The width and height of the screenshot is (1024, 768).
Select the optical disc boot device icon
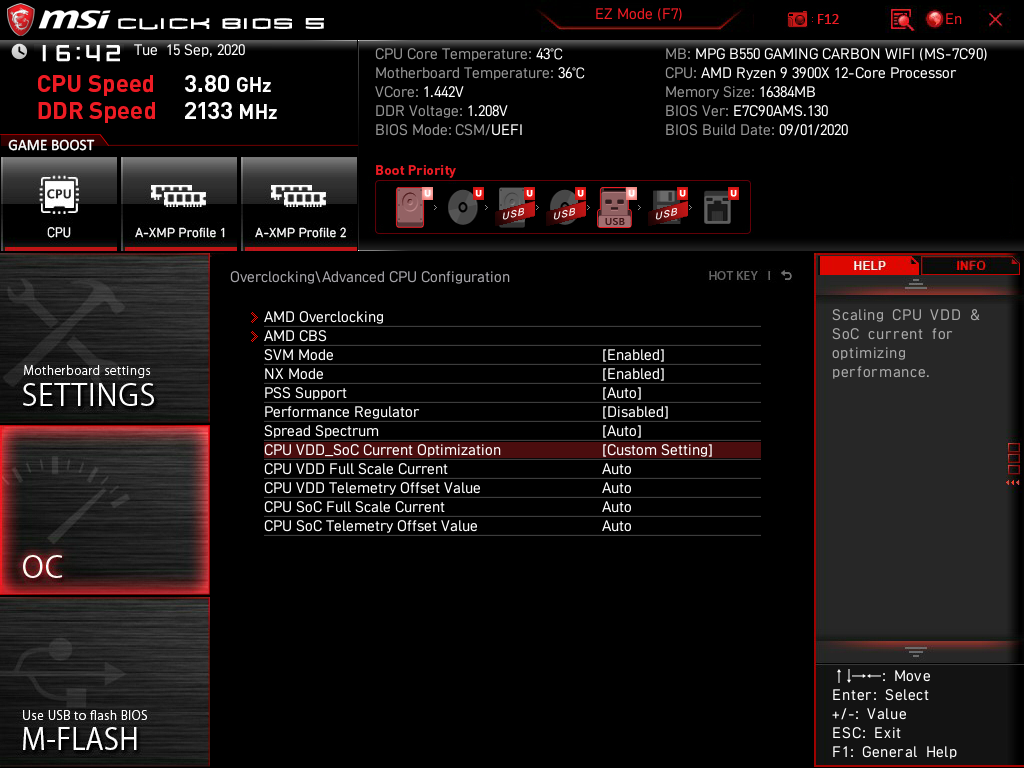464,207
